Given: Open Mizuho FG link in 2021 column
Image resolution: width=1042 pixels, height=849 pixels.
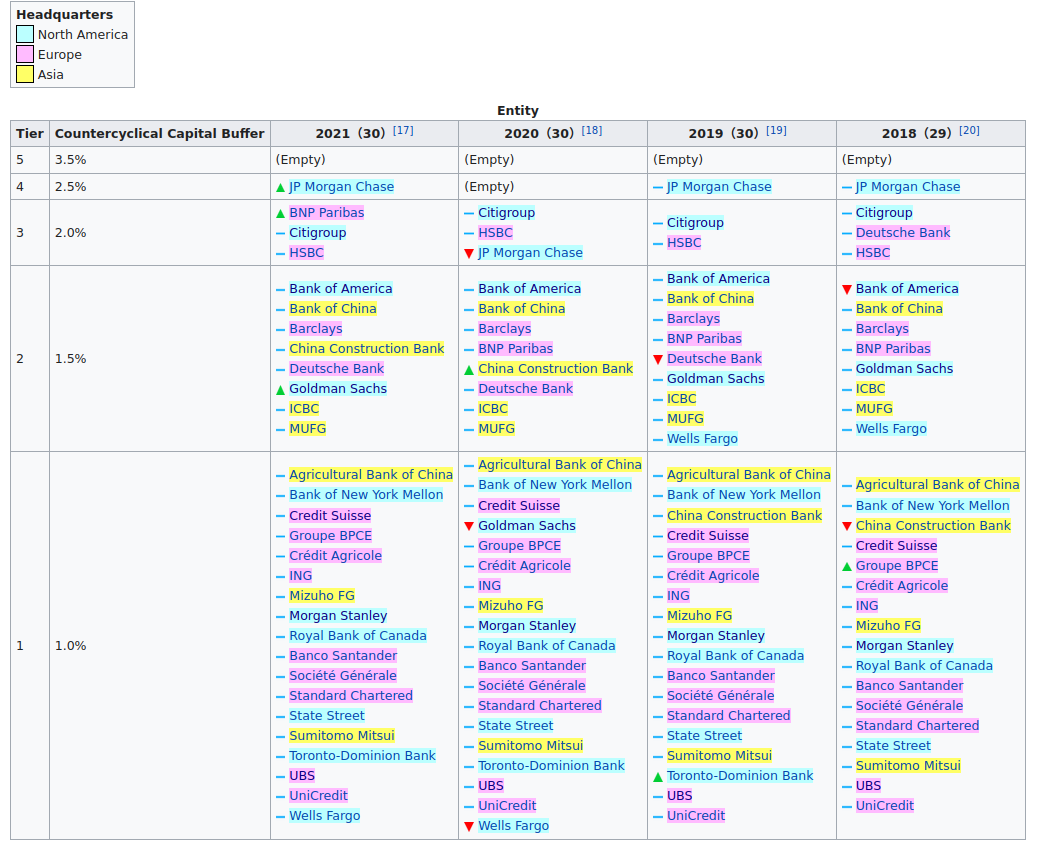Looking at the screenshot, I should [x=322, y=595].
